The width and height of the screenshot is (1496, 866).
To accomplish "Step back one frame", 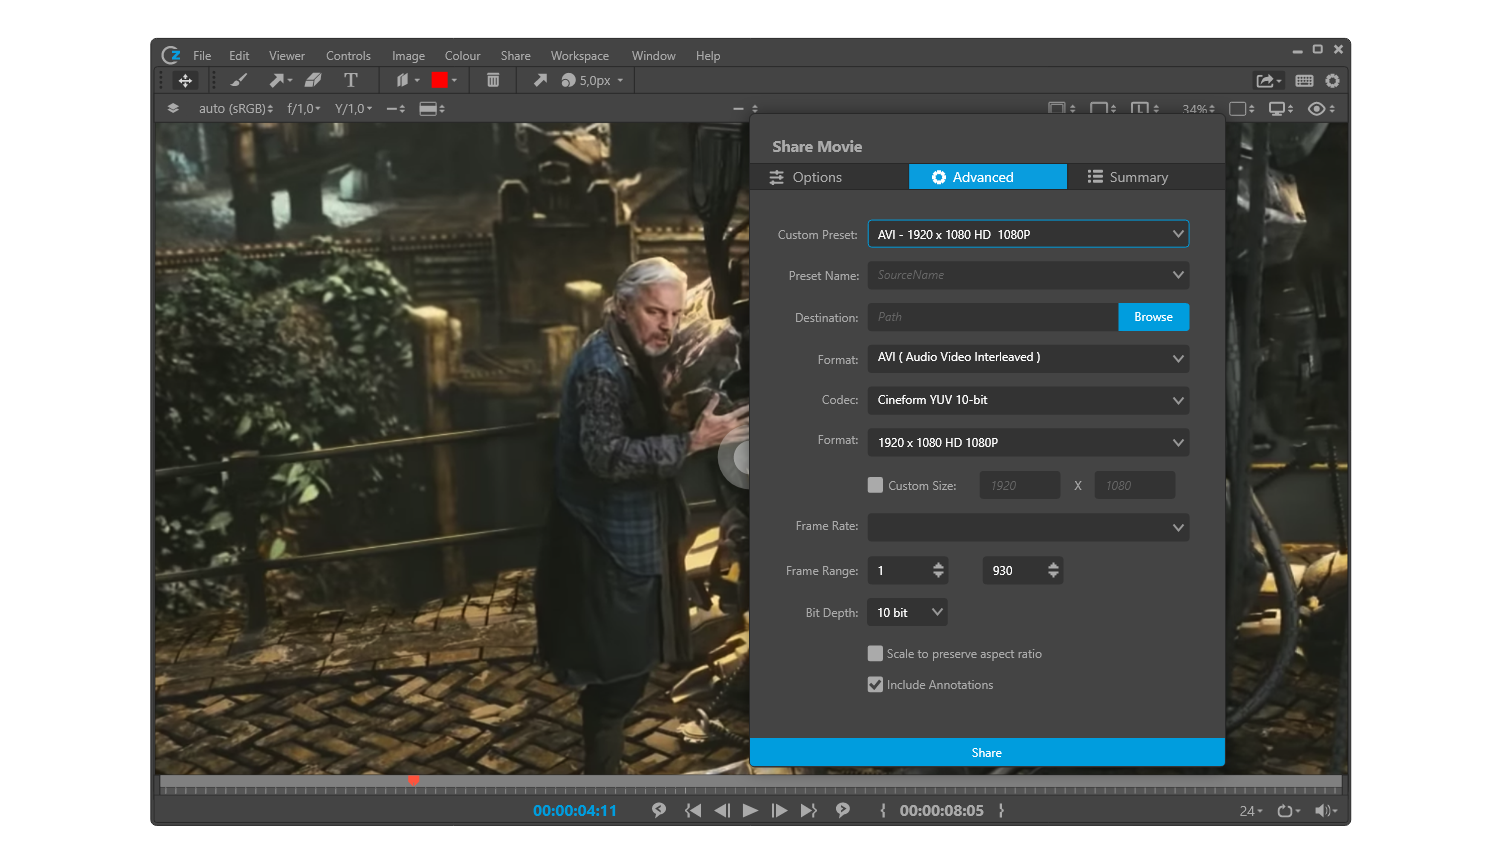I will pyautogui.click(x=722, y=811).
